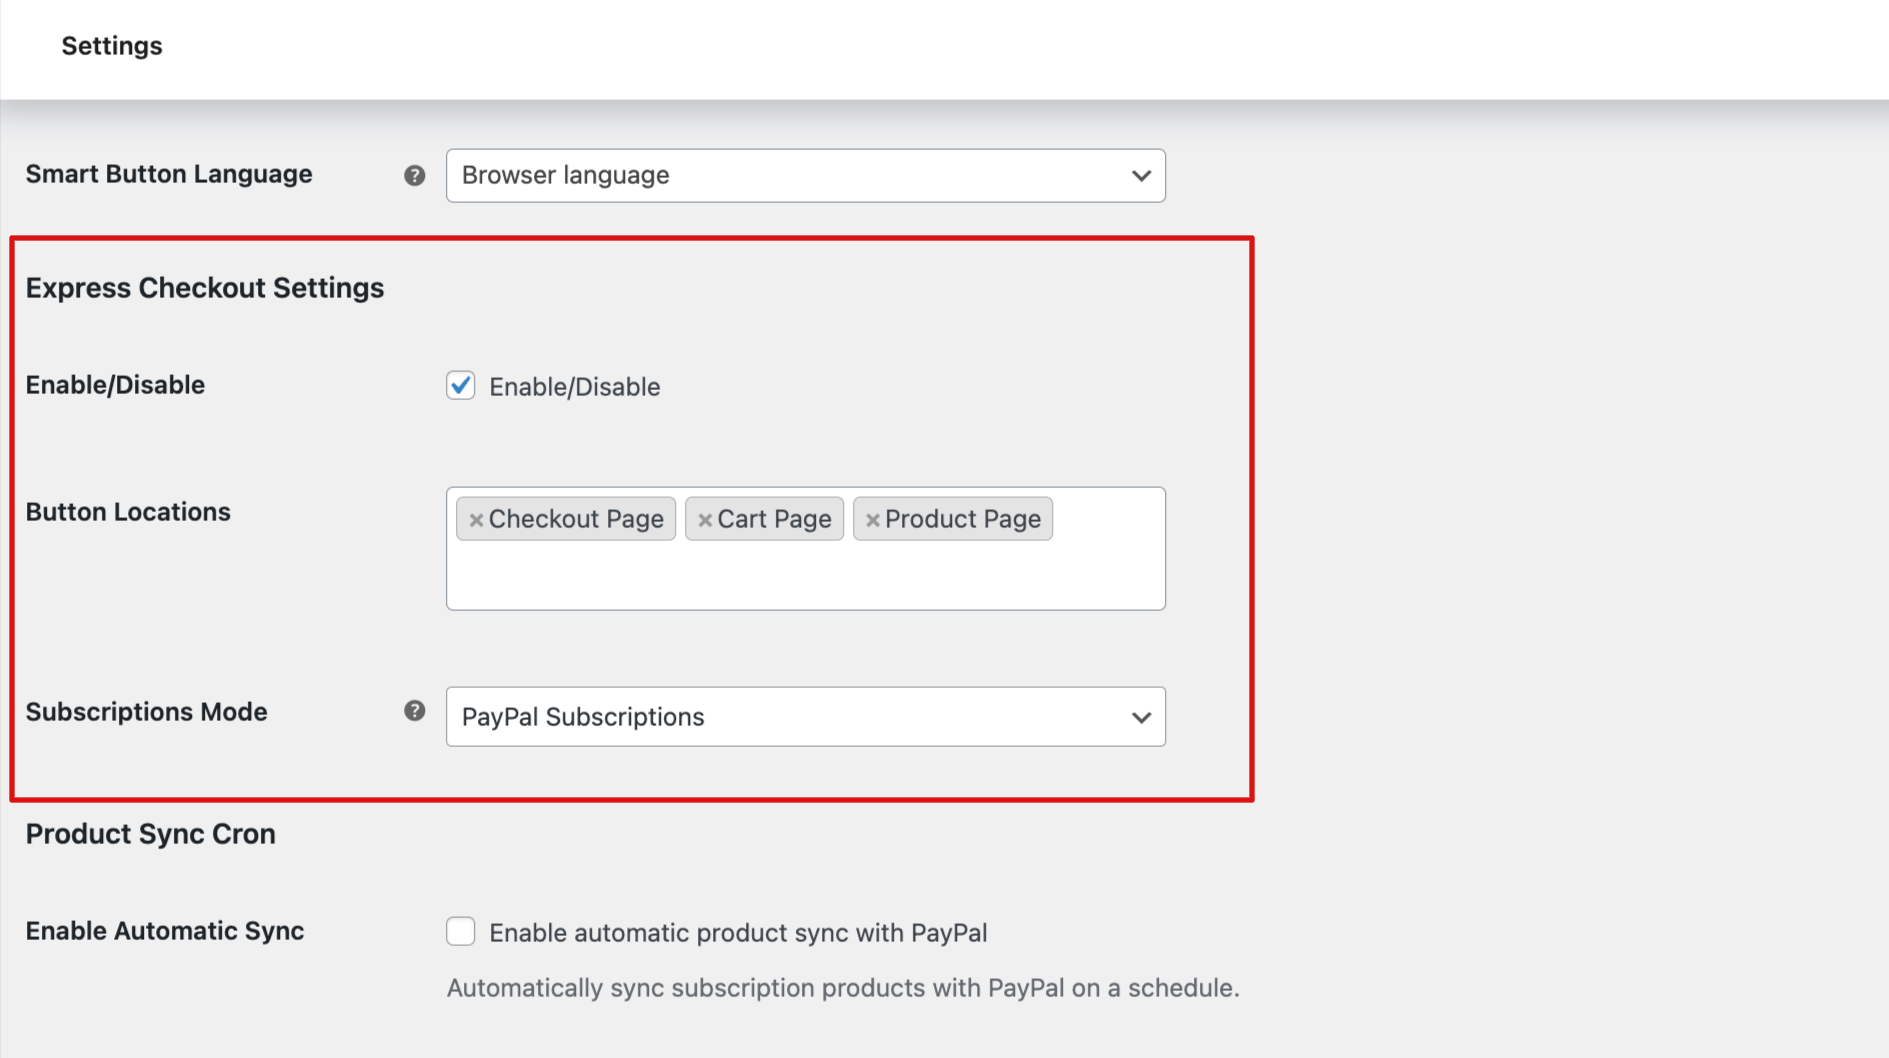Click the Product Sync Cron heading
This screenshot has height=1058, width=1889.
pyautogui.click(x=150, y=833)
